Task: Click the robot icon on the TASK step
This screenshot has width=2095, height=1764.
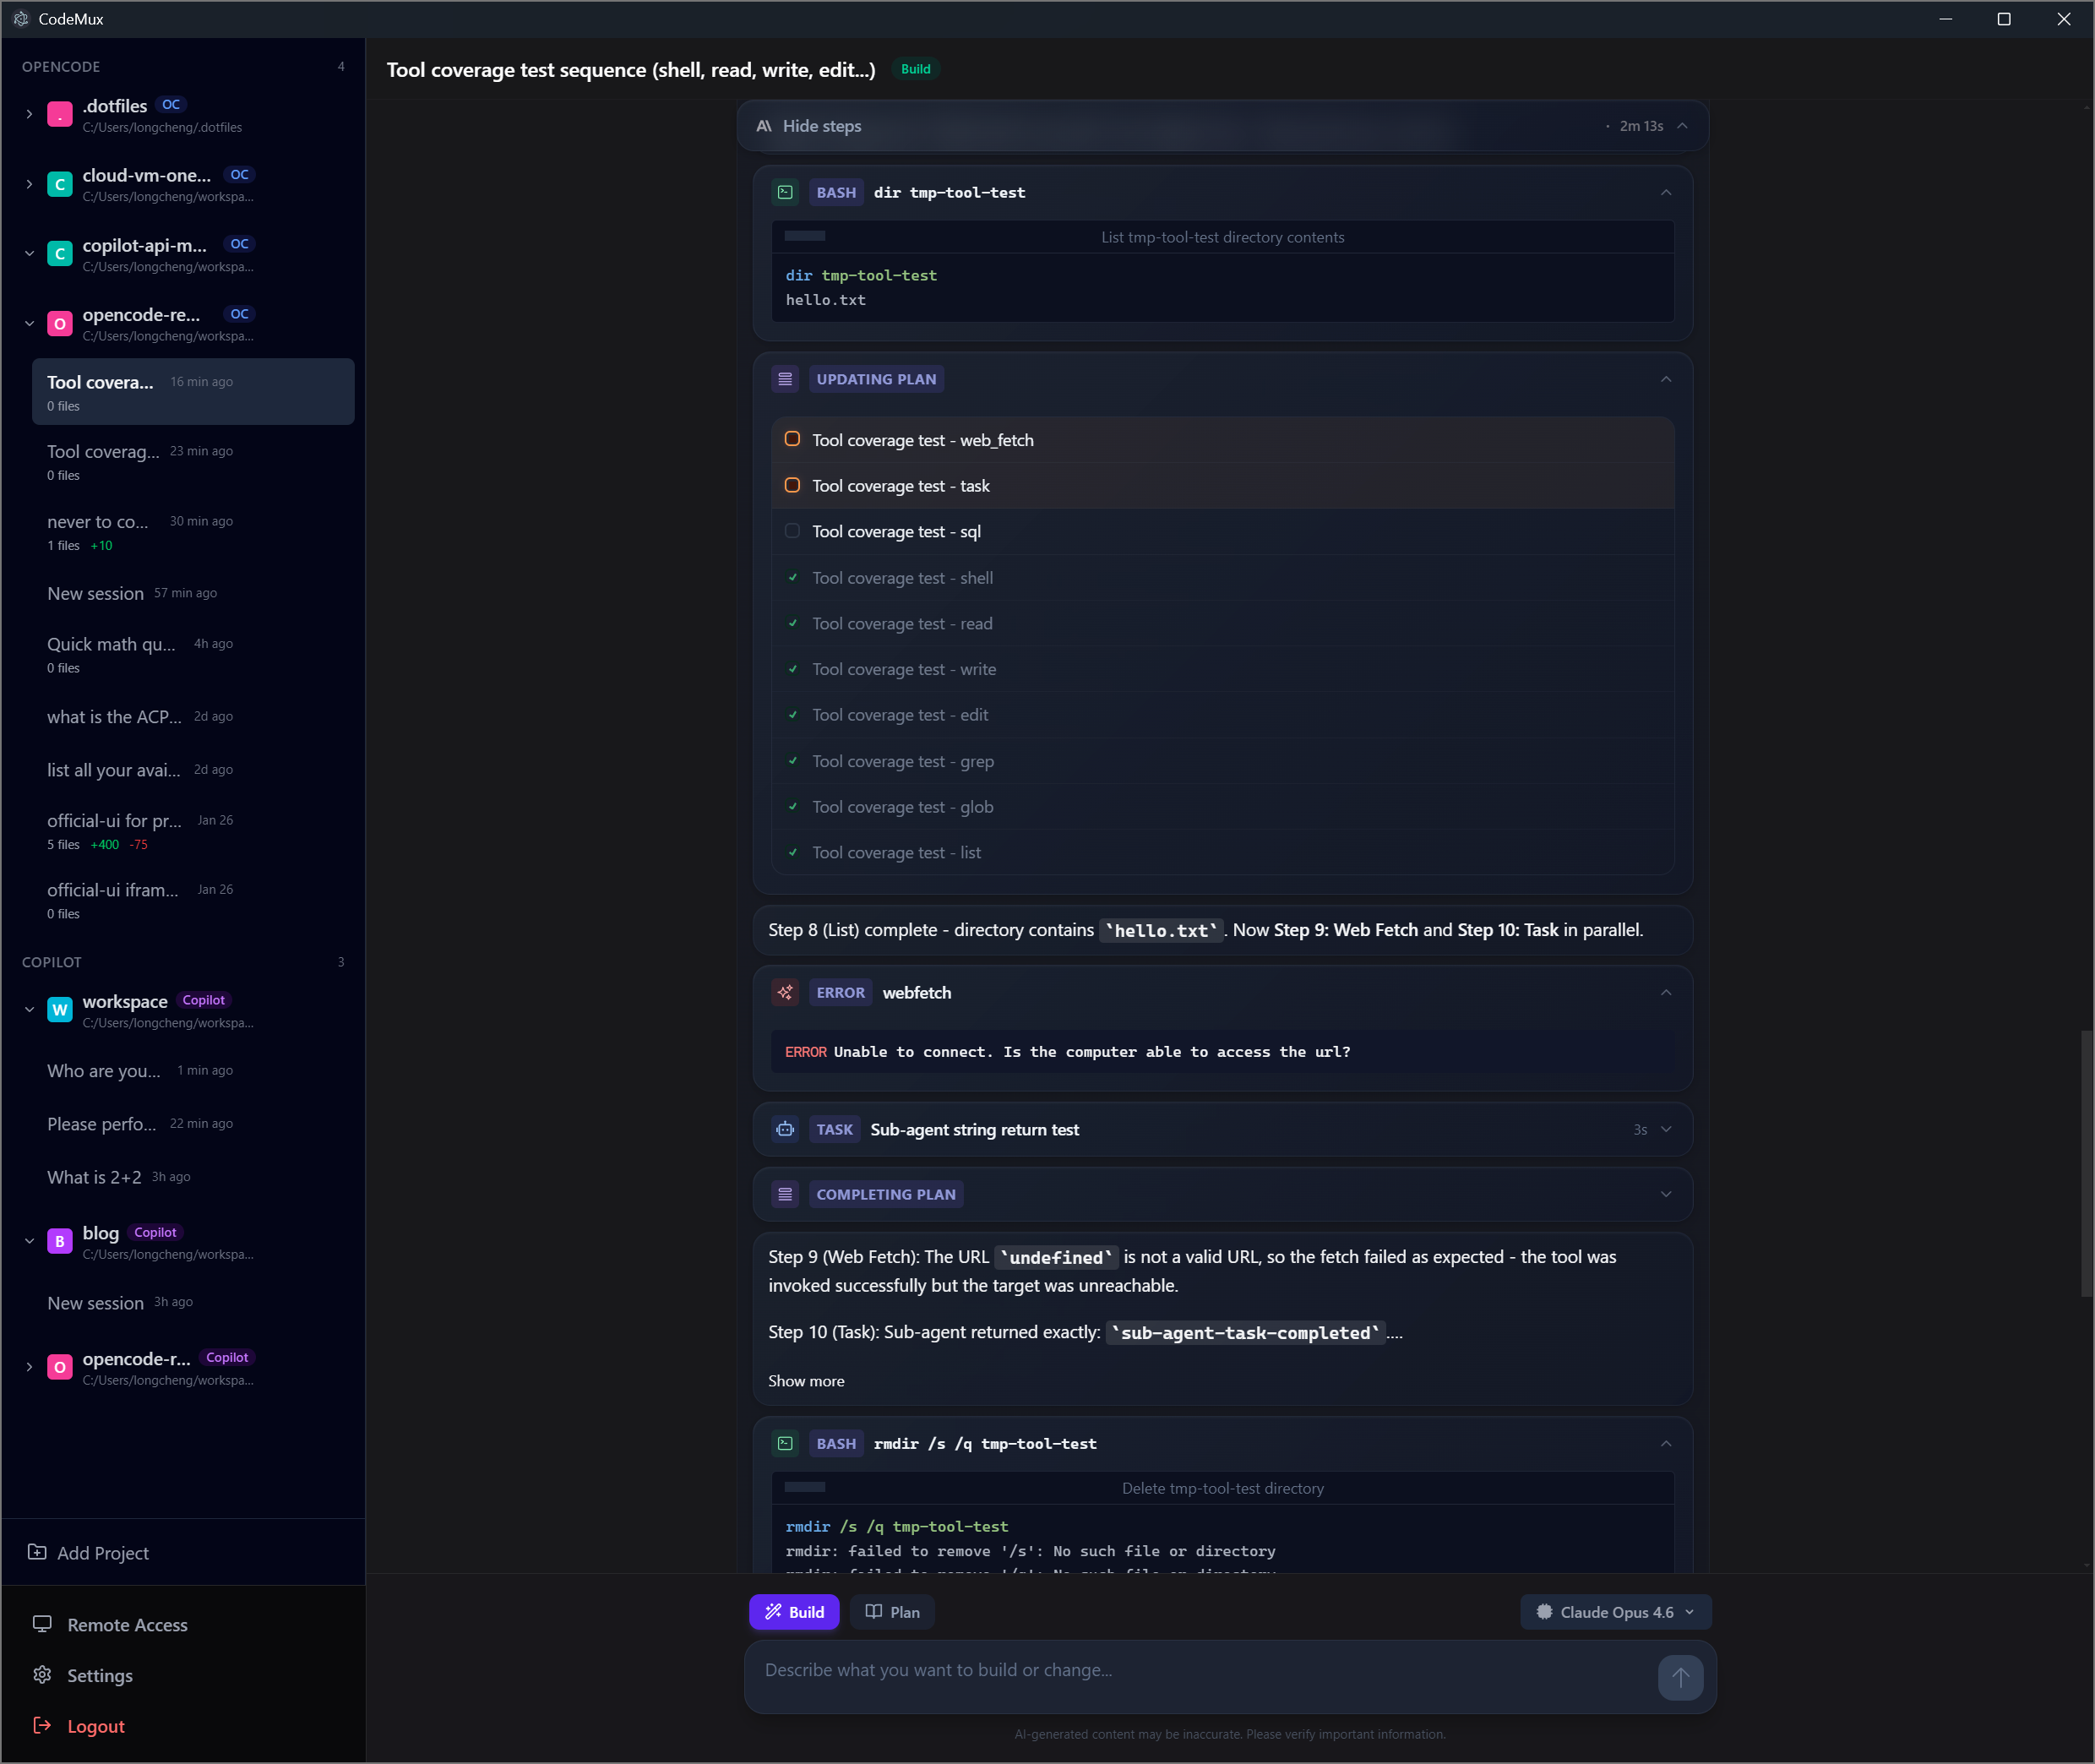Action: (785, 1129)
